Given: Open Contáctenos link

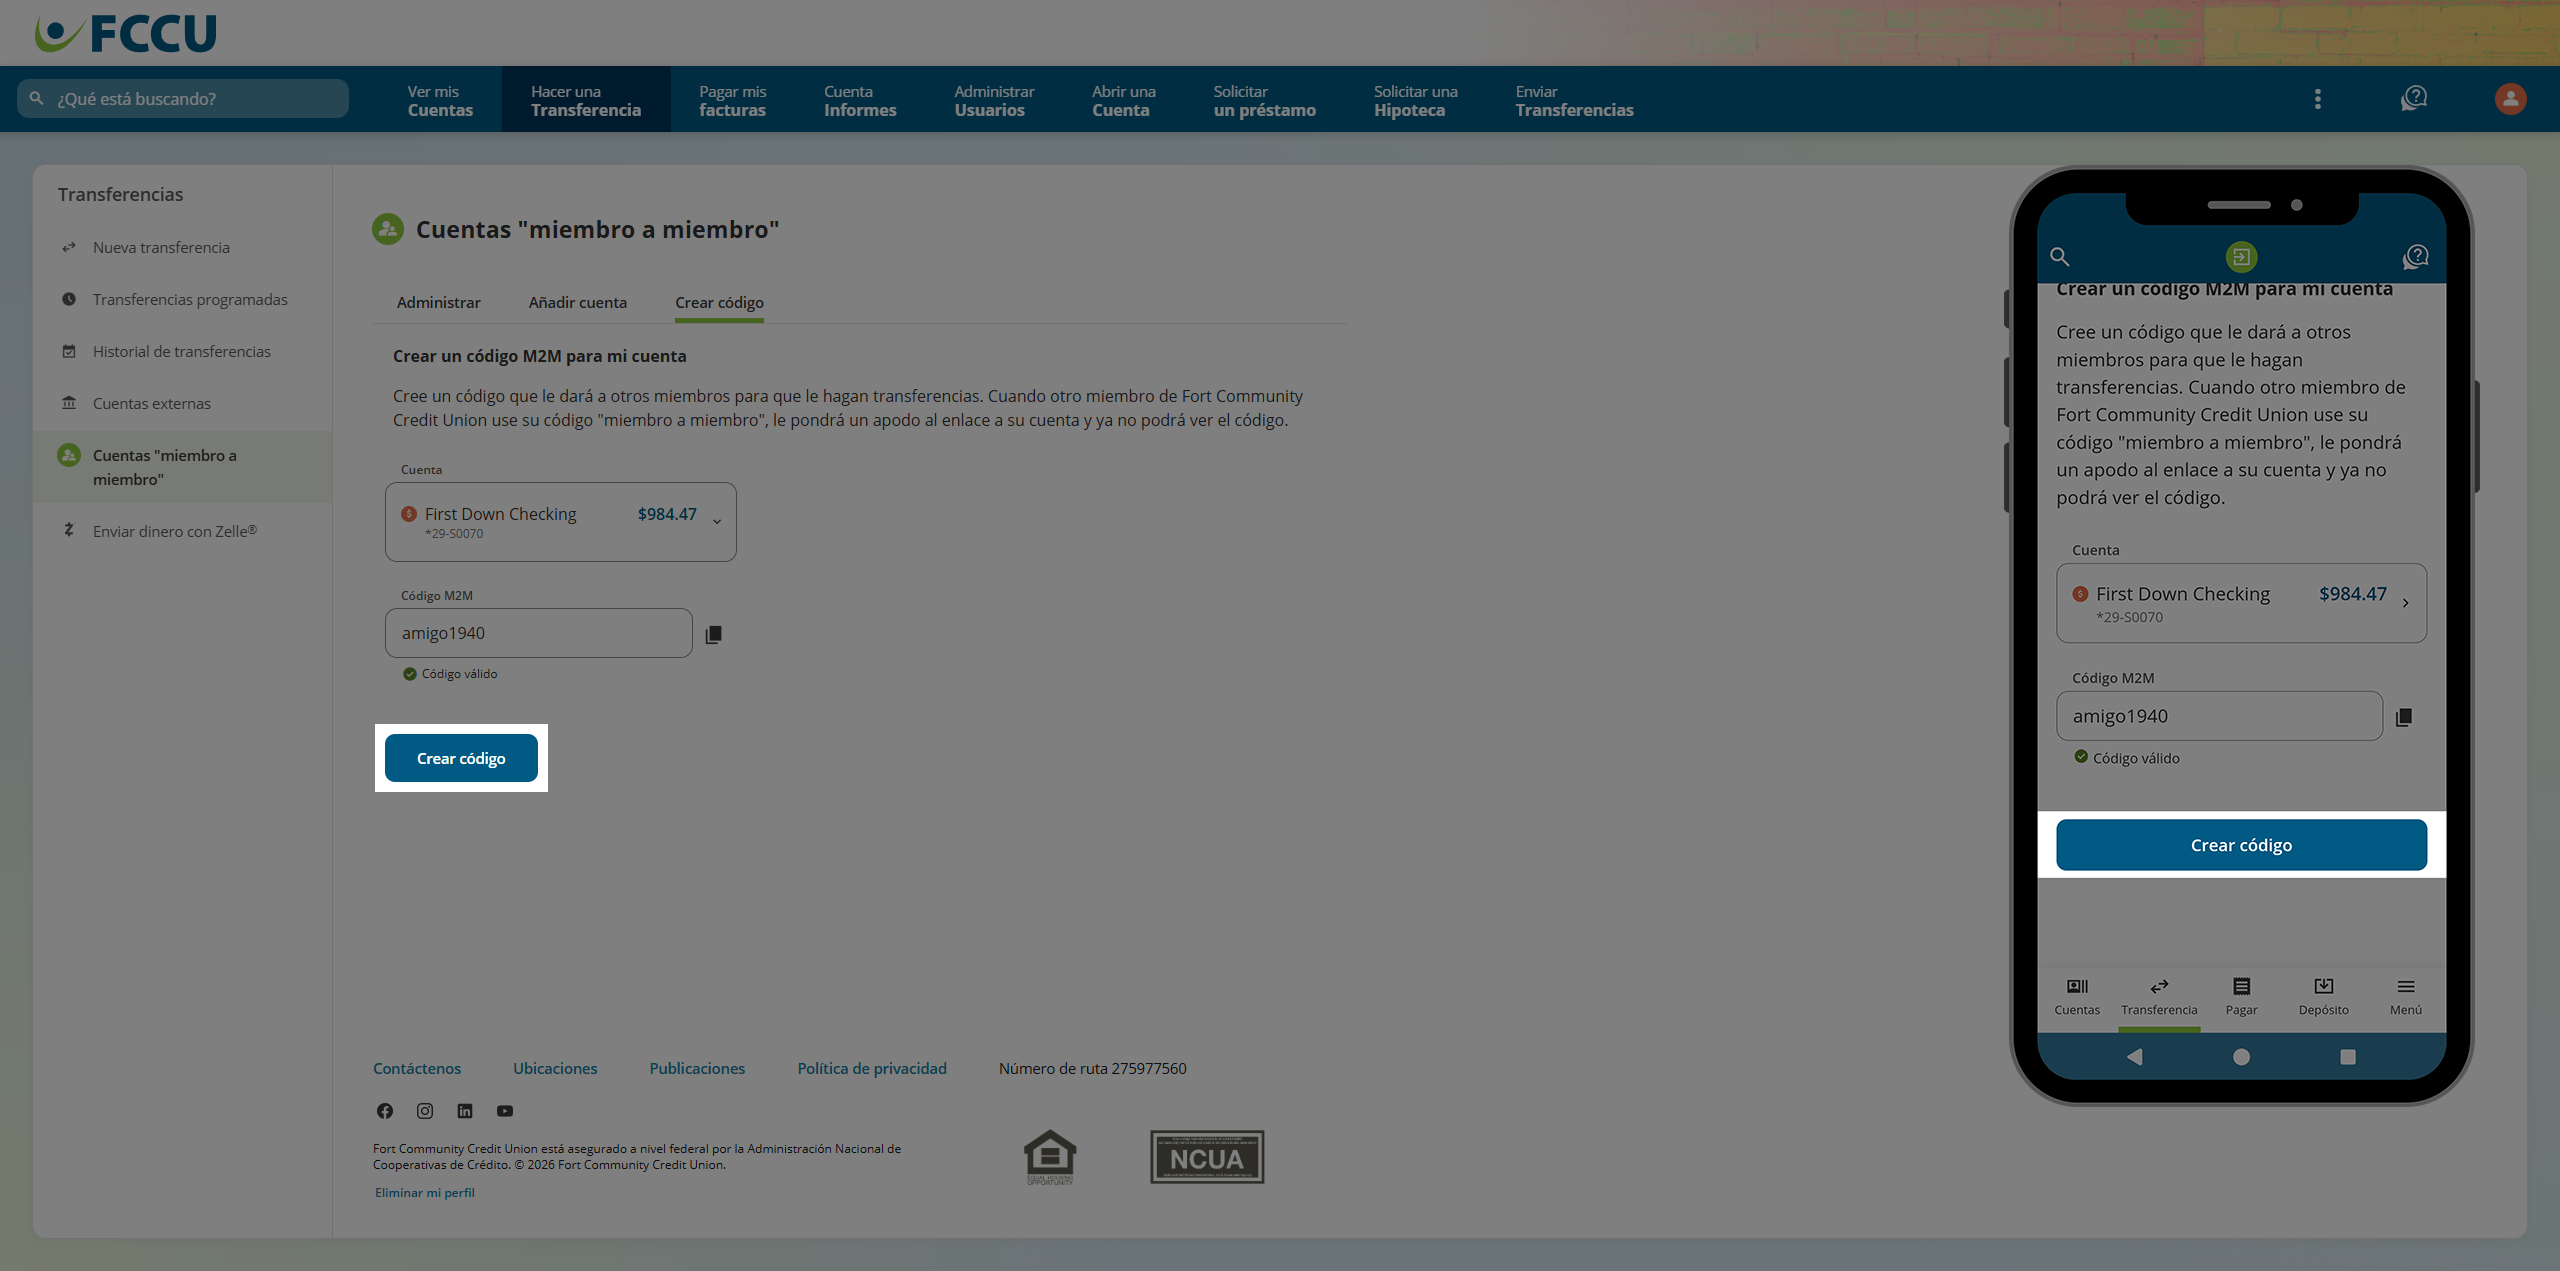Looking at the screenshot, I should coord(417,1068).
